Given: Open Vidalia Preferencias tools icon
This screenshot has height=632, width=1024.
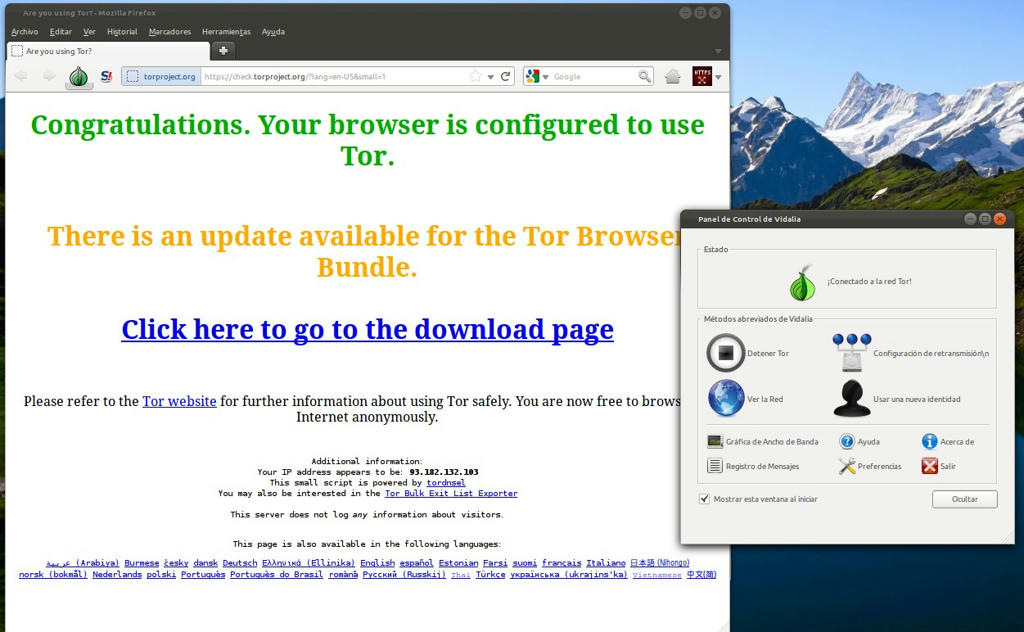Looking at the screenshot, I should (x=847, y=466).
